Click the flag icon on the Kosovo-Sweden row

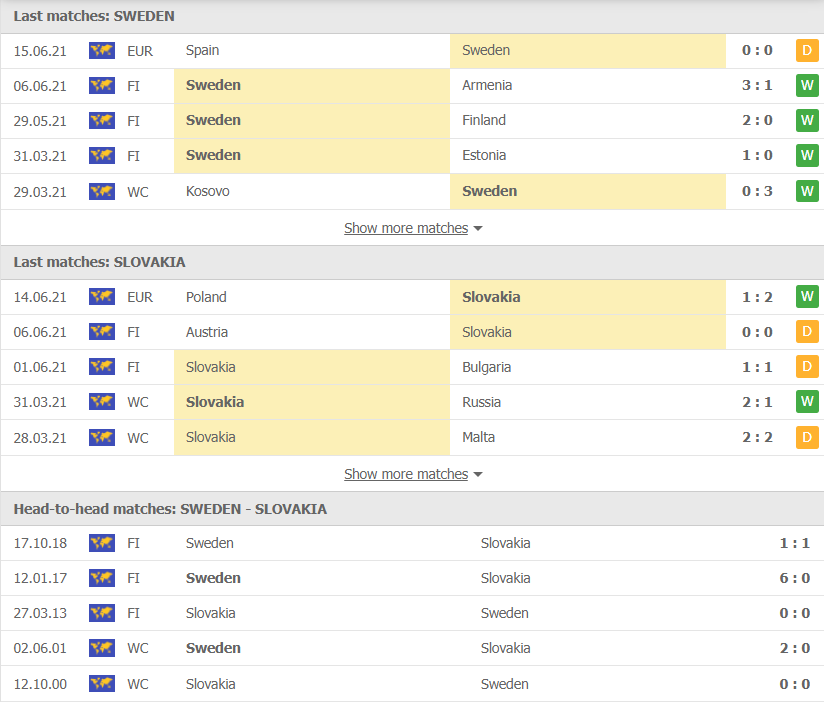pyautogui.click(x=102, y=191)
